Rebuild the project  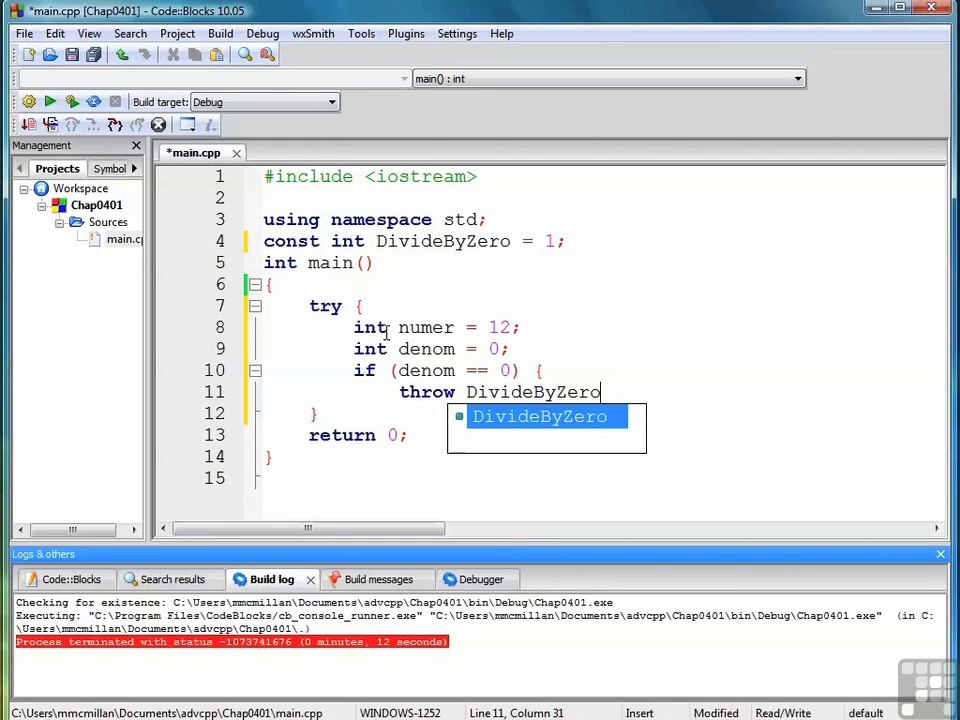click(x=94, y=102)
